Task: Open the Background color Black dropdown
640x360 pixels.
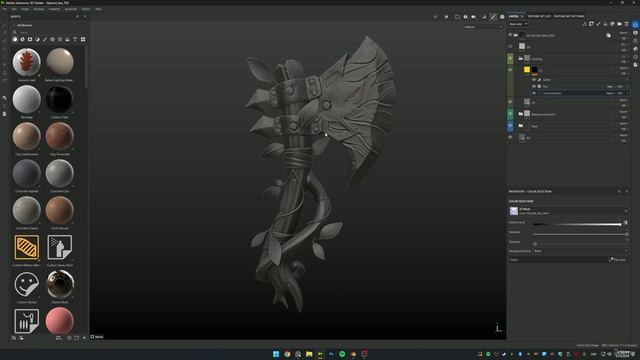Action: pos(580,251)
